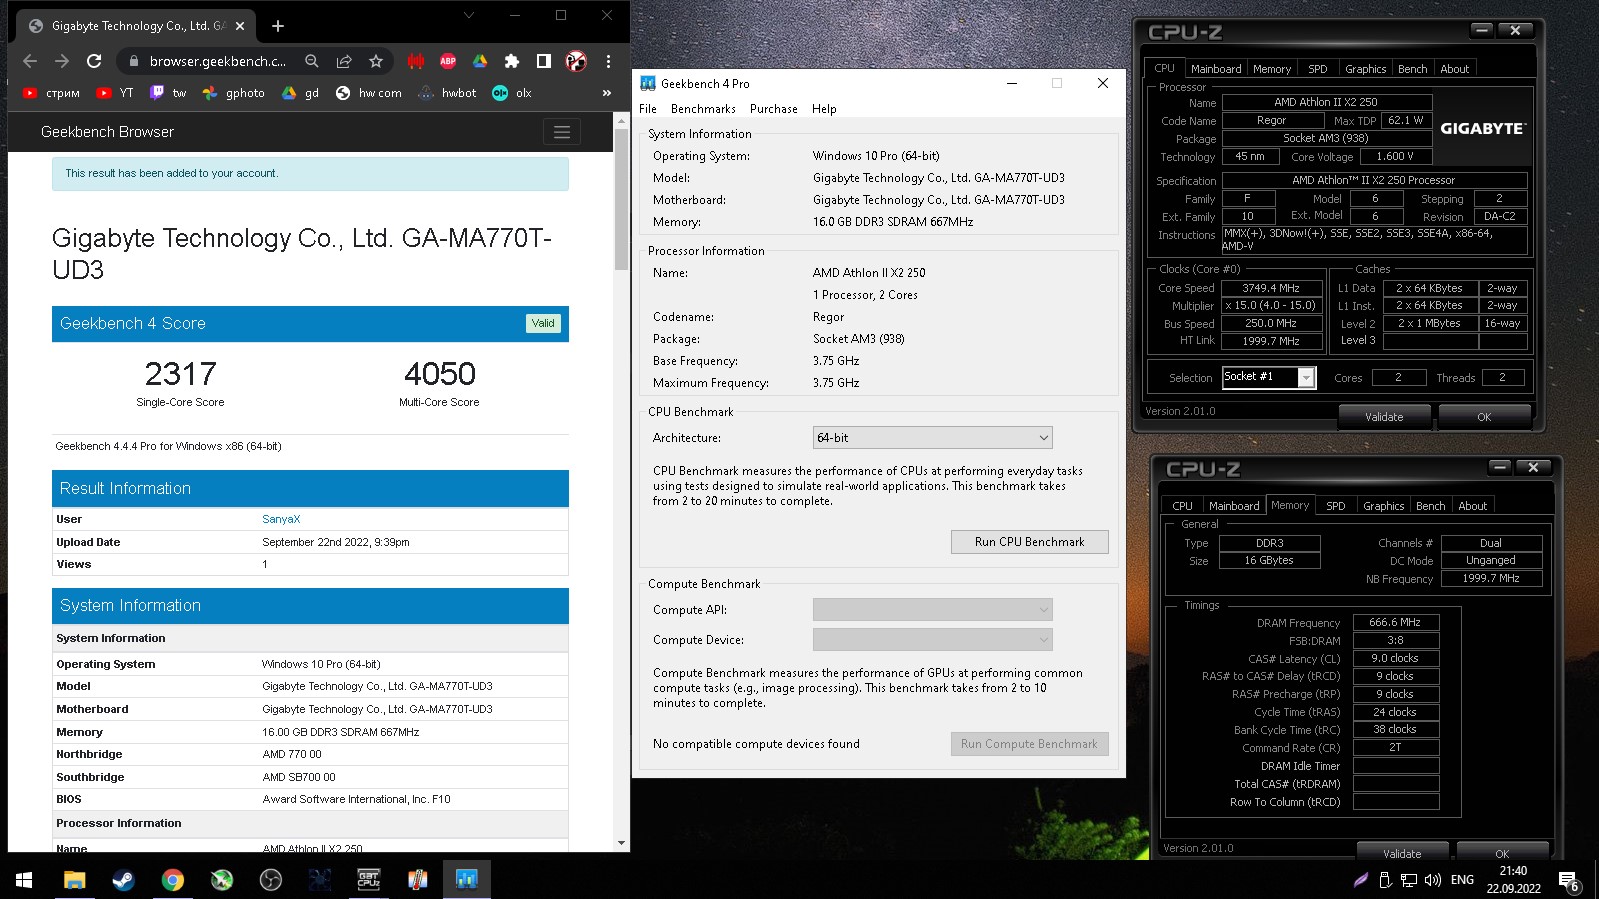Open the About tab in upper CPU-Z
Image resolution: width=1599 pixels, height=899 pixels.
pyautogui.click(x=1455, y=69)
